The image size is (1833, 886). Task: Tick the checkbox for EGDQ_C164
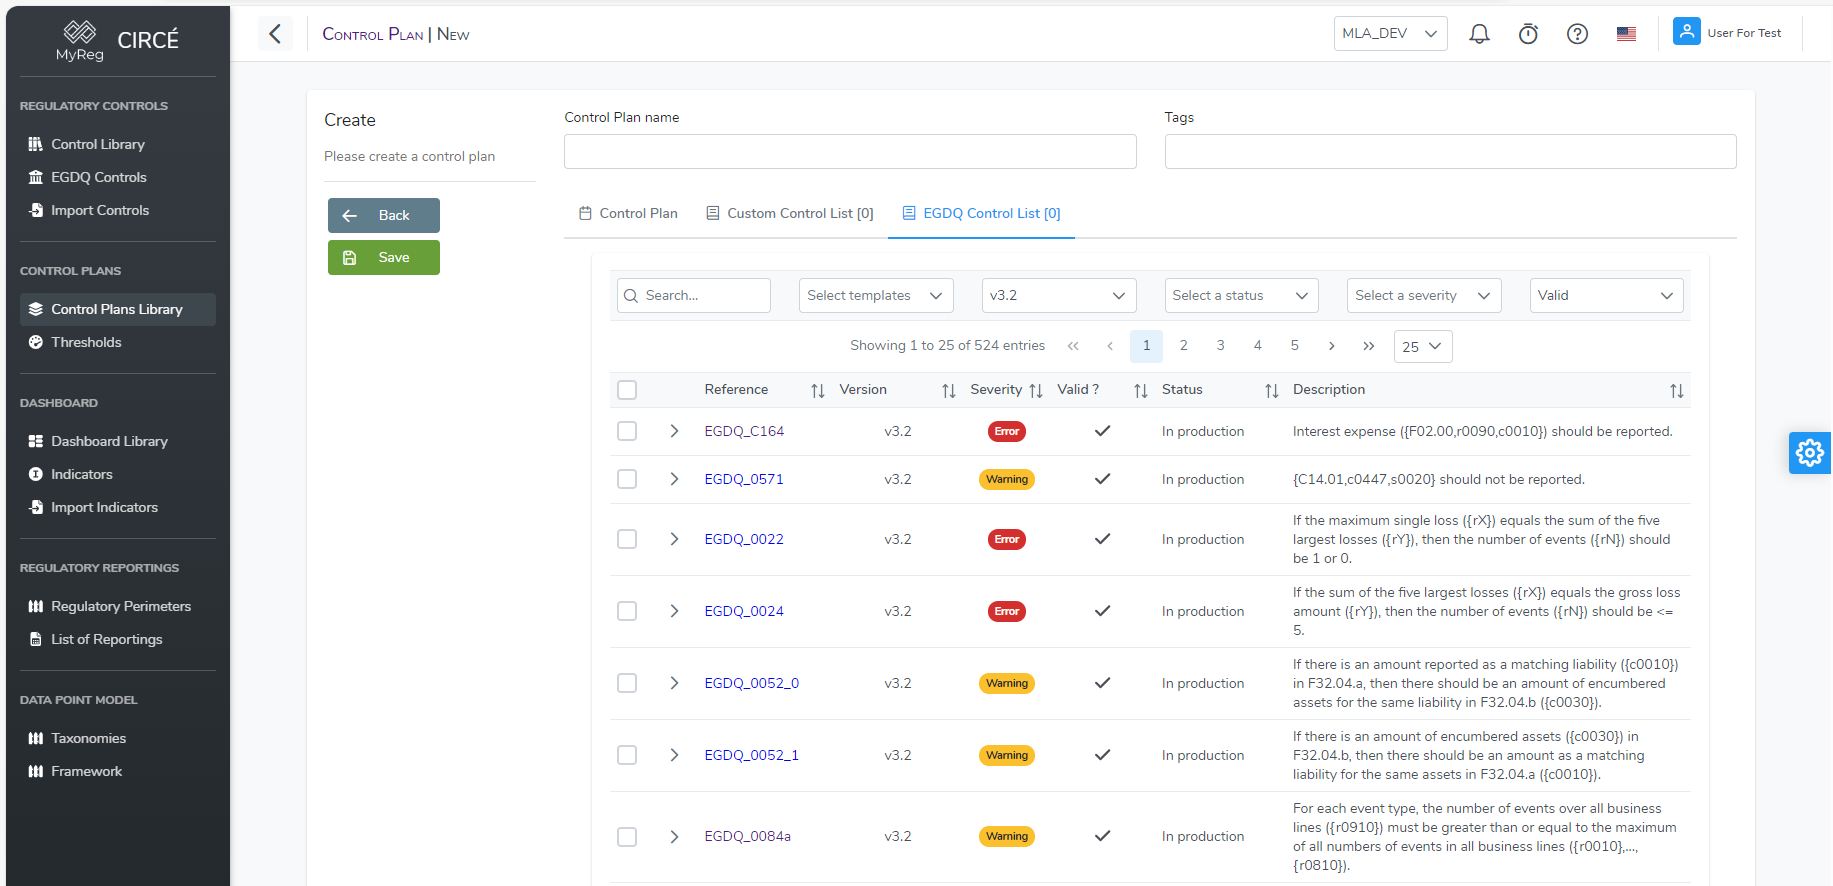(x=627, y=431)
